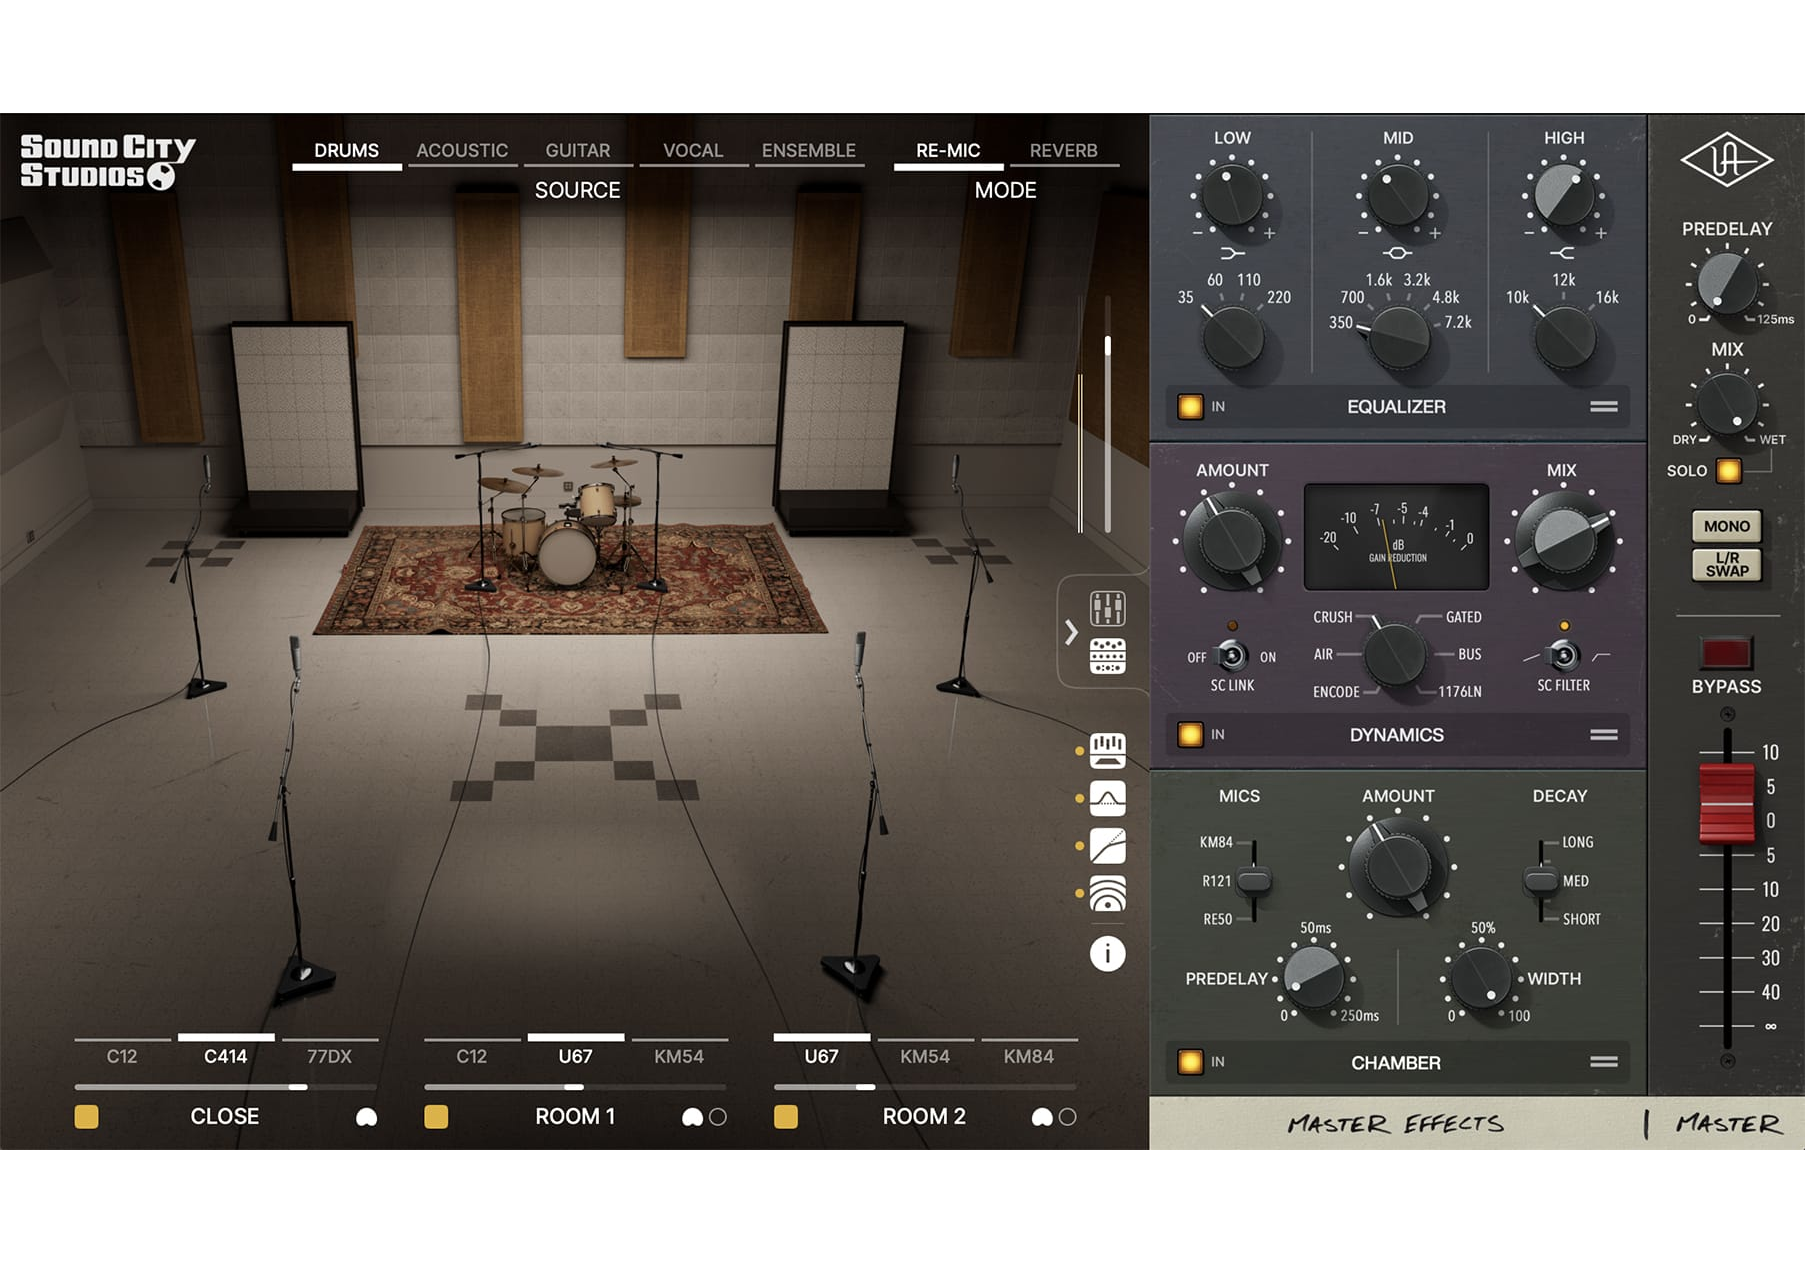The width and height of the screenshot is (1805, 1264).
Task: Click the CLOSE level slider
Action: (x=225, y=1087)
